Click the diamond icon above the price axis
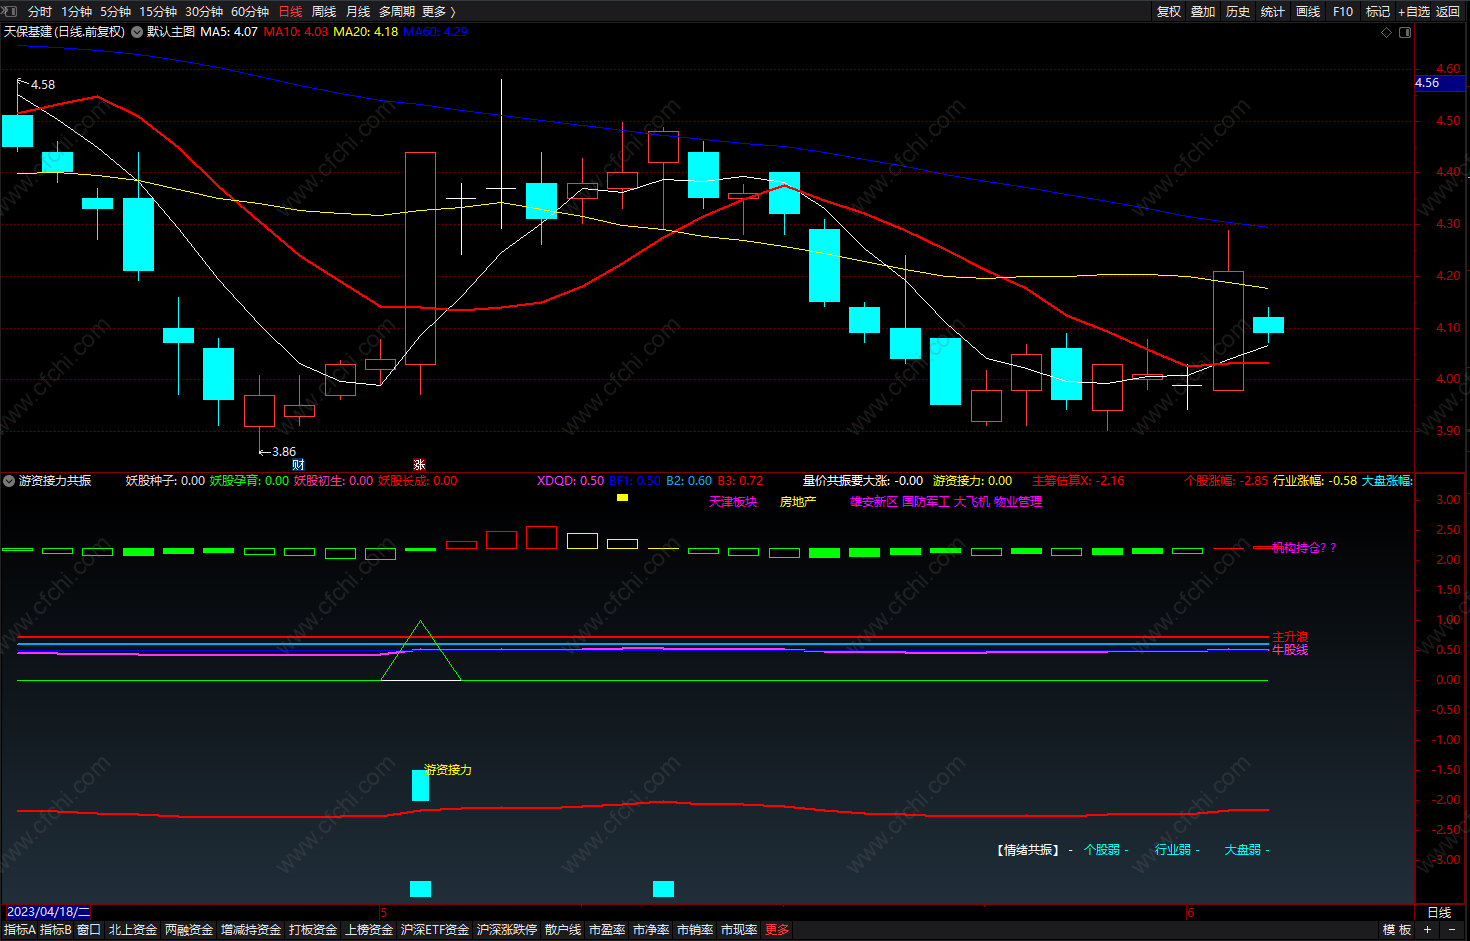1470x941 pixels. [x=1386, y=32]
